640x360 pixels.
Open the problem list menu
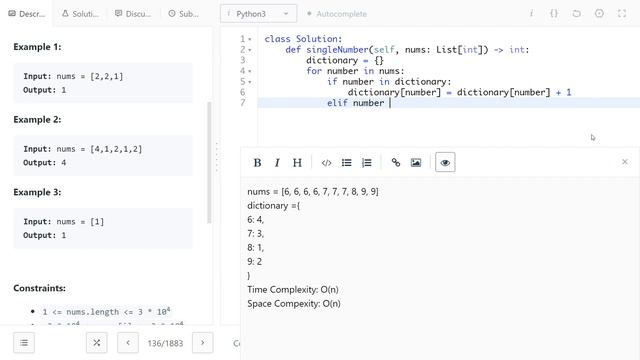[x=24, y=343]
